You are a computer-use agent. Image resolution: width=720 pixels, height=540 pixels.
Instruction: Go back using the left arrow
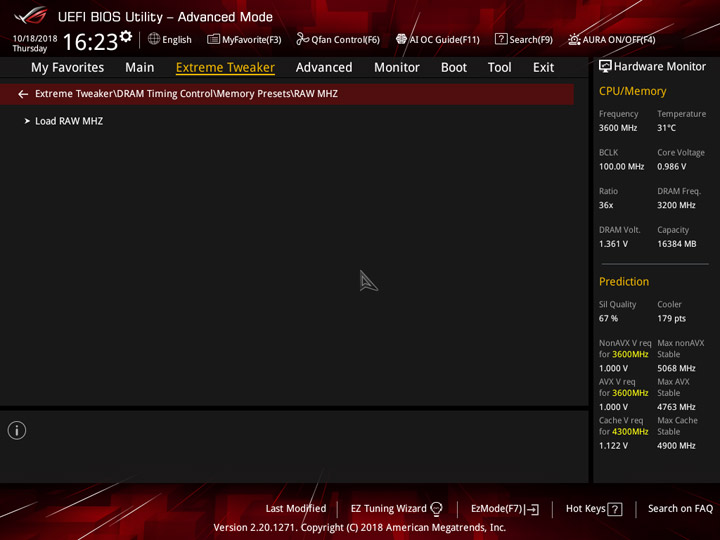[x=23, y=94]
